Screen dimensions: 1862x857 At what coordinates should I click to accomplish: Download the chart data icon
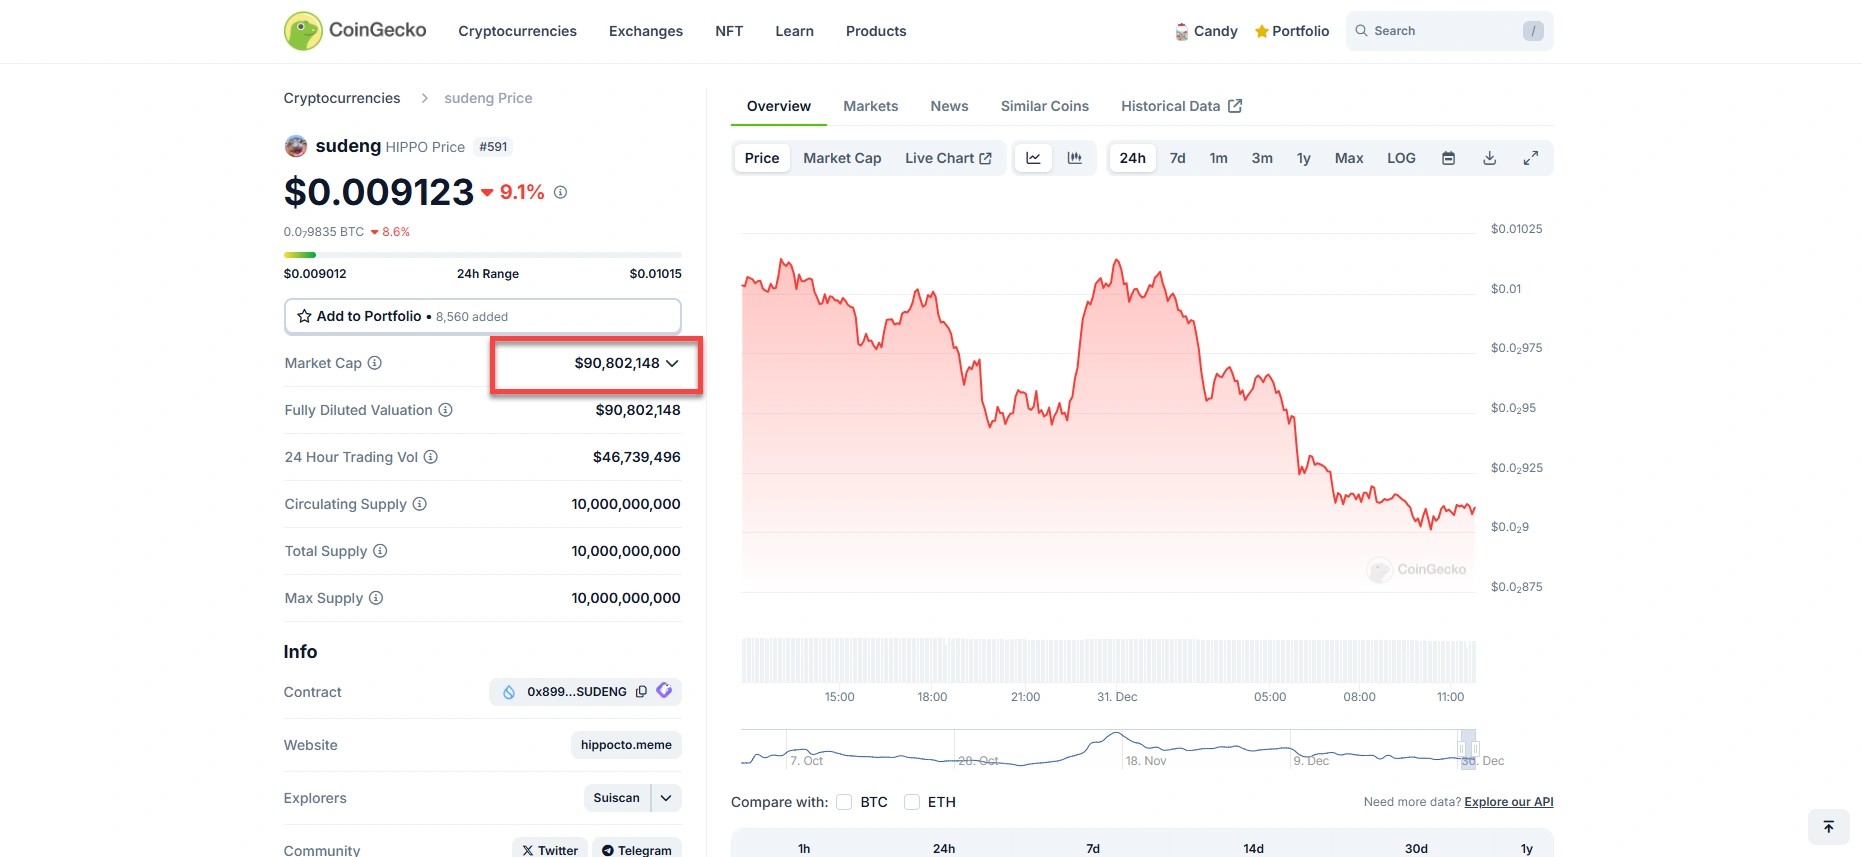tap(1489, 158)
